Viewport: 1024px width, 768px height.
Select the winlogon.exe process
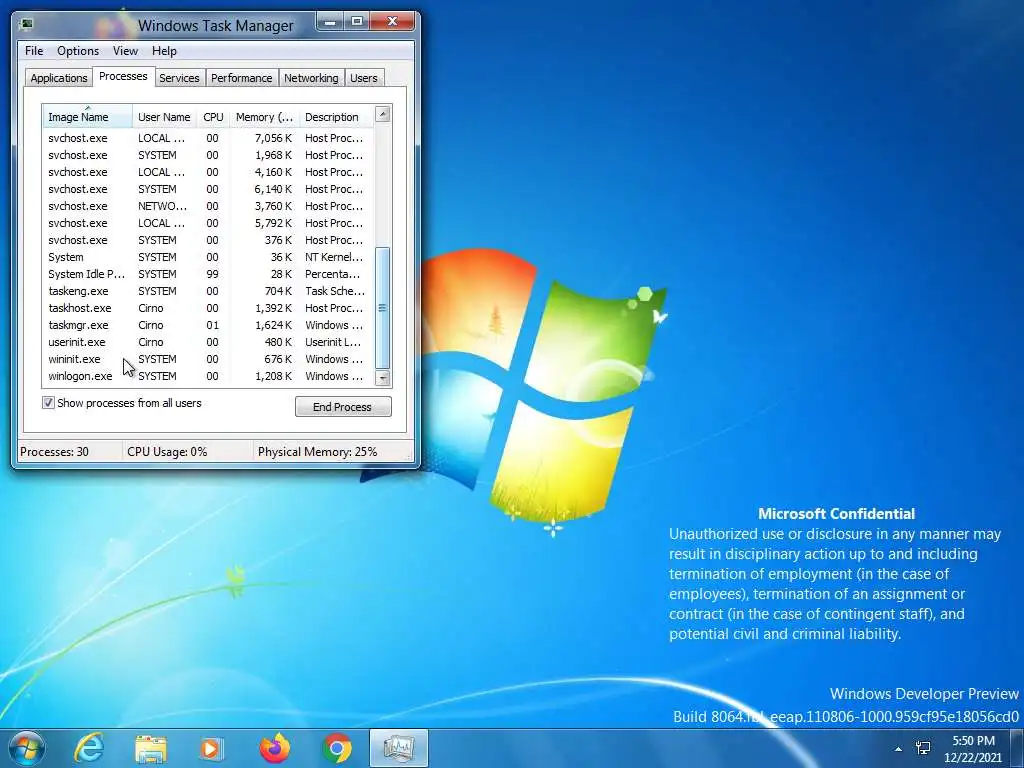click(x=208, y=376)
